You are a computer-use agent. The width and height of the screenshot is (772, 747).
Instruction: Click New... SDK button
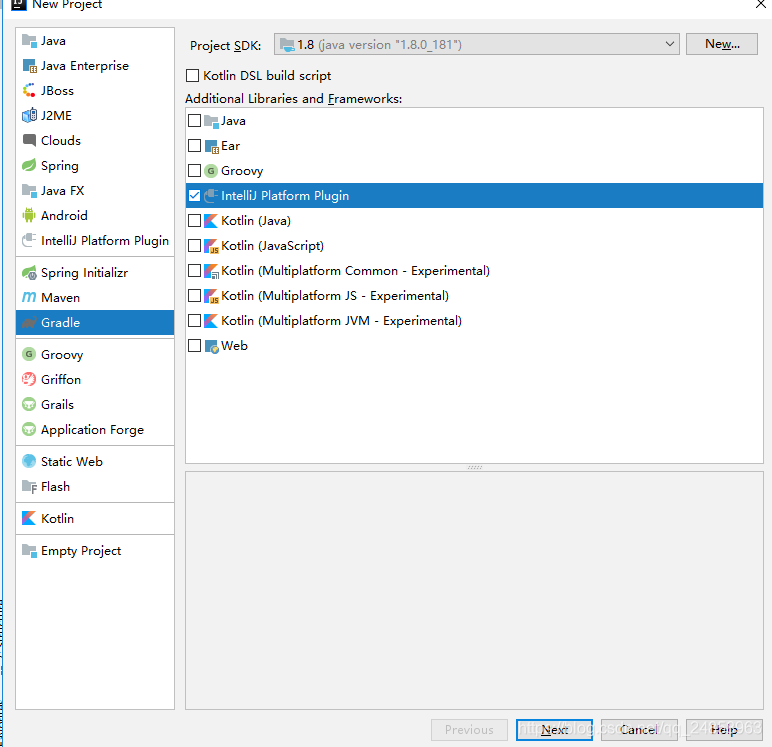(722, 44)
